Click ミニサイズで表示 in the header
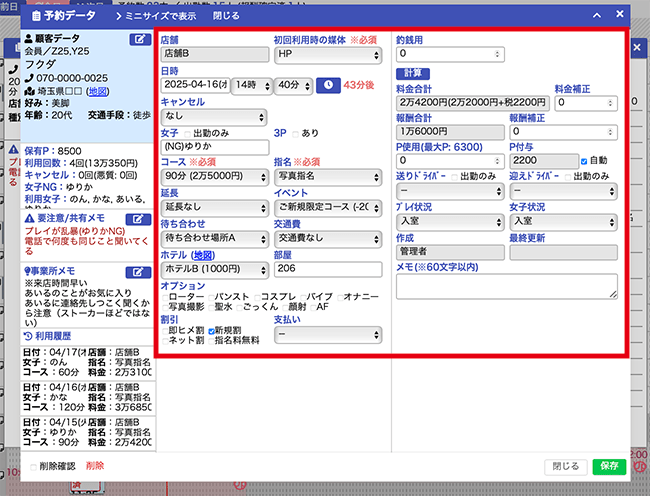The image size is (650, 496). (155, 16)
